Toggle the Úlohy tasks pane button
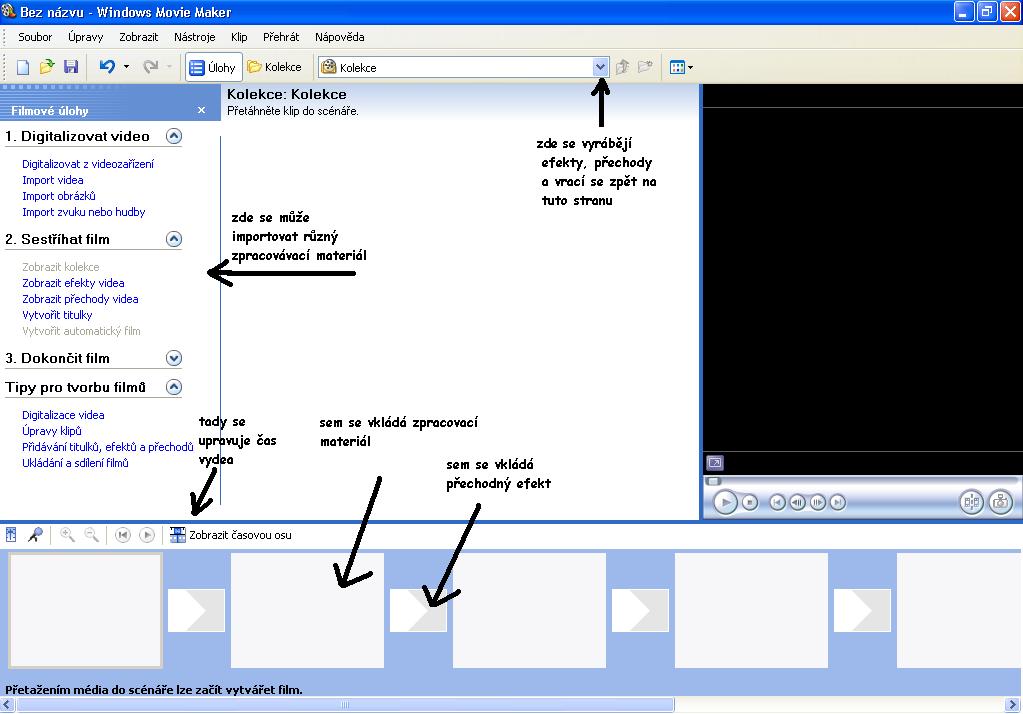This screenshot has height=714, width=1023. point(213,67)
